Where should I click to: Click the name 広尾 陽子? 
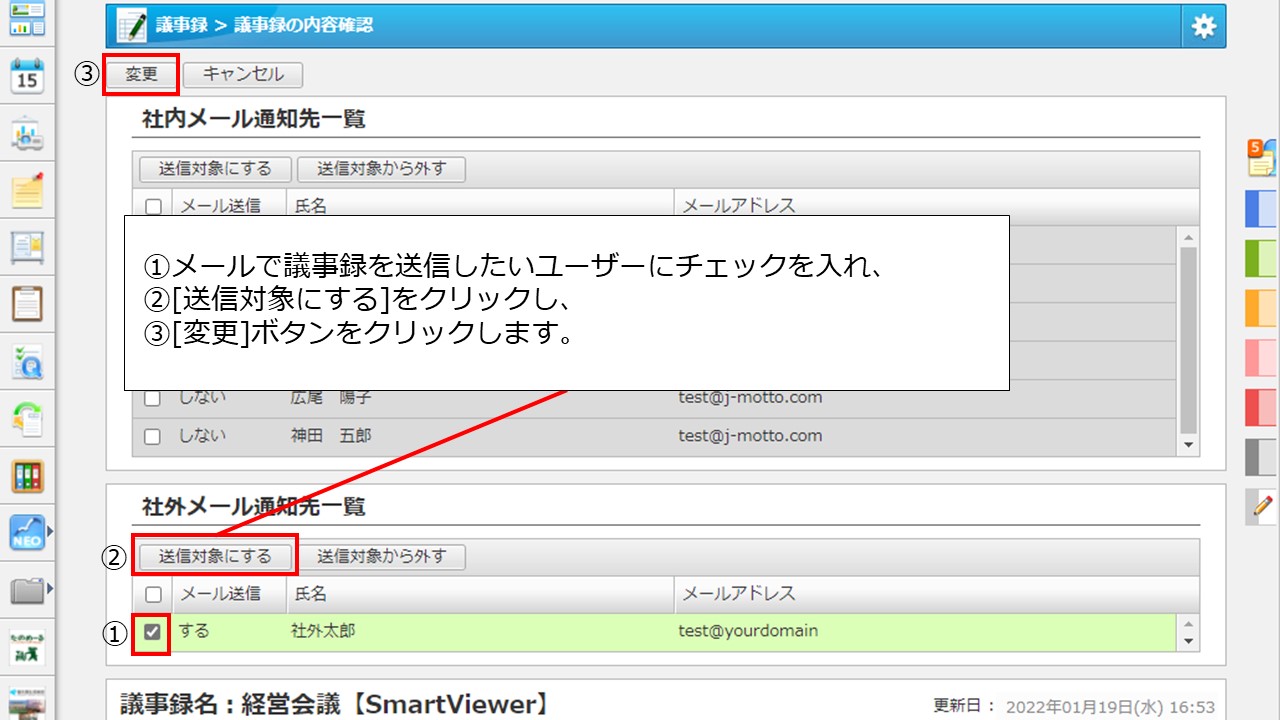pyautogui.click(x=331, y=398)
